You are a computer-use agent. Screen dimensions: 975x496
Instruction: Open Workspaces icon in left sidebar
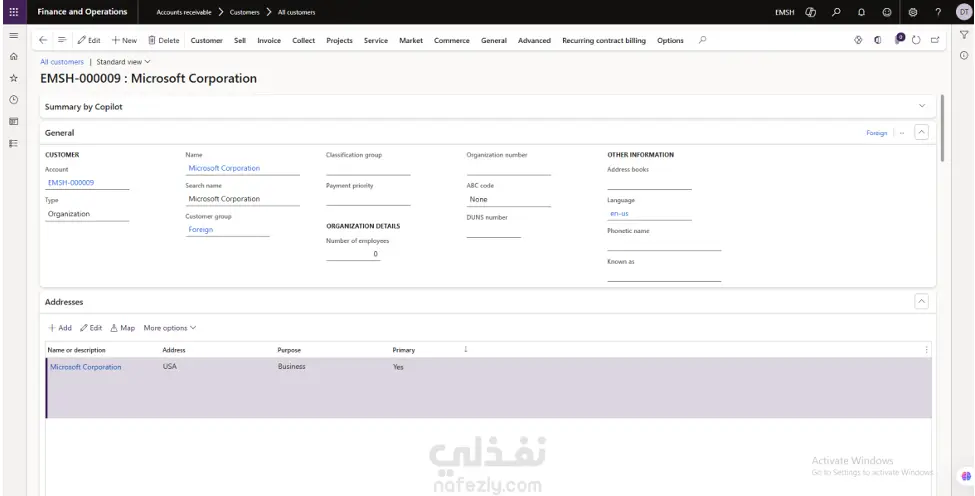(x=14, y=122)
